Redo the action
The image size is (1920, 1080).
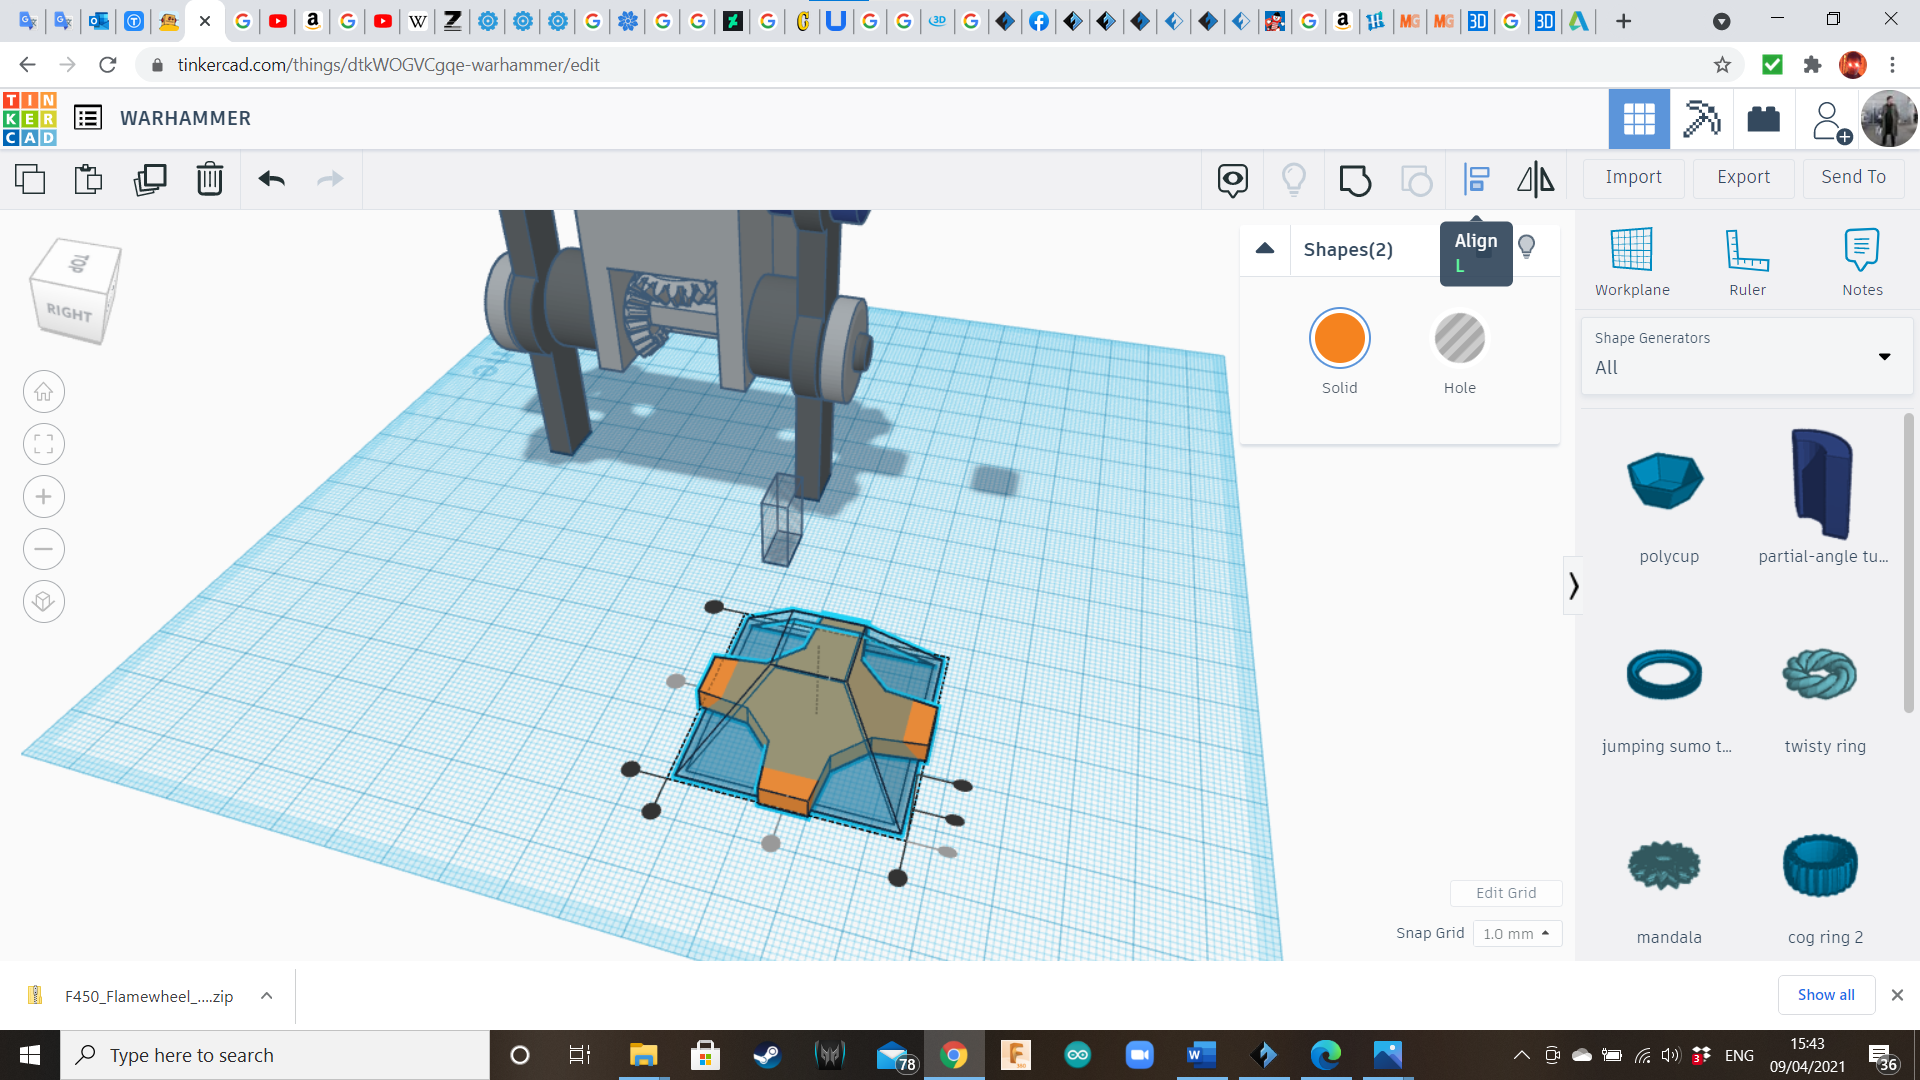[330, 179]
